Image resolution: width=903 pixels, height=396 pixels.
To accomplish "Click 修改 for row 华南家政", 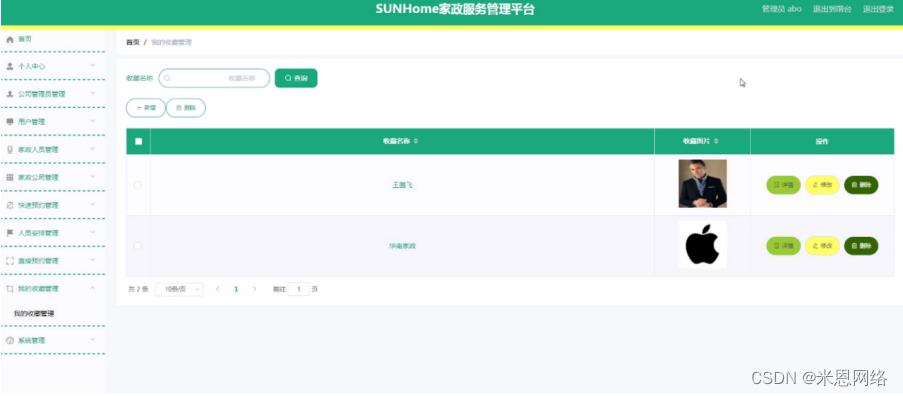I will 822,246.
